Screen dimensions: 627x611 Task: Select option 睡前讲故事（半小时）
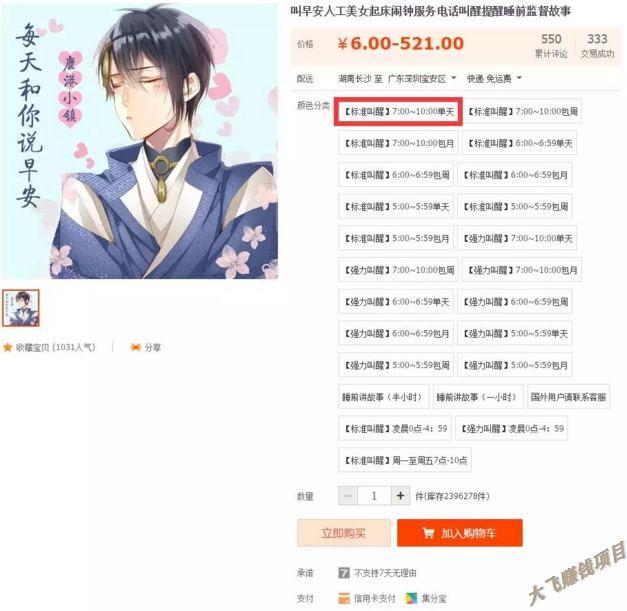383,397
